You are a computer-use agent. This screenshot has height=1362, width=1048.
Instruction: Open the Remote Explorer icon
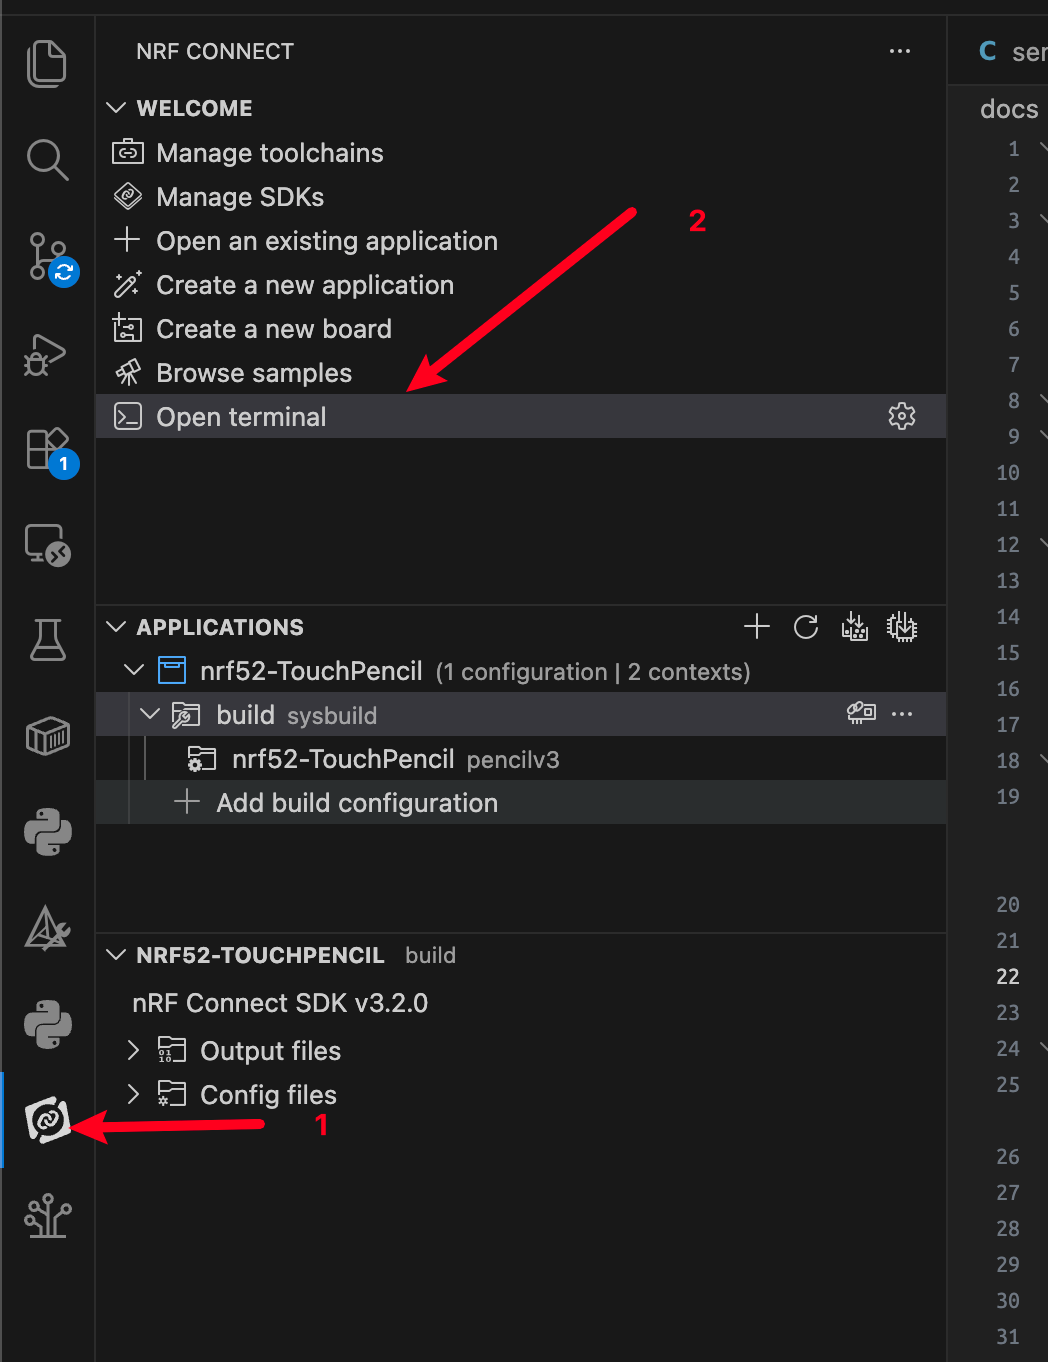tap(47, 546)
